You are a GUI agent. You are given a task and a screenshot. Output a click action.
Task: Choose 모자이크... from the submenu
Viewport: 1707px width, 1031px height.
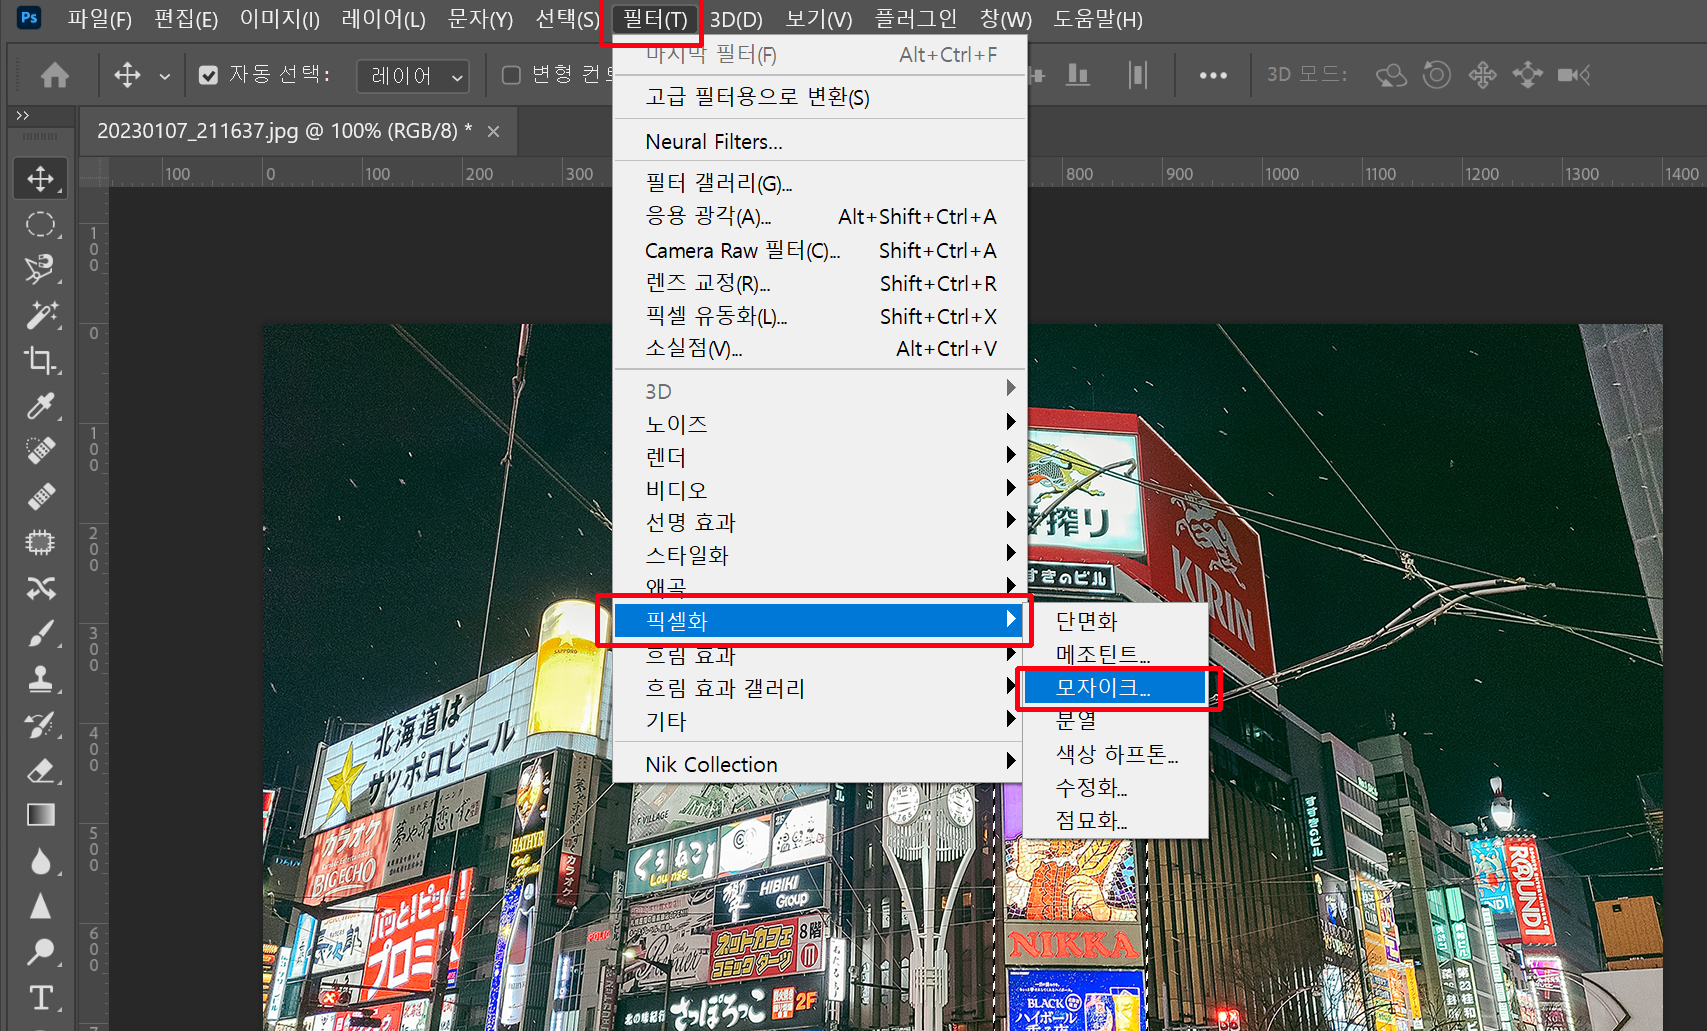click(x=1115, y=688)
